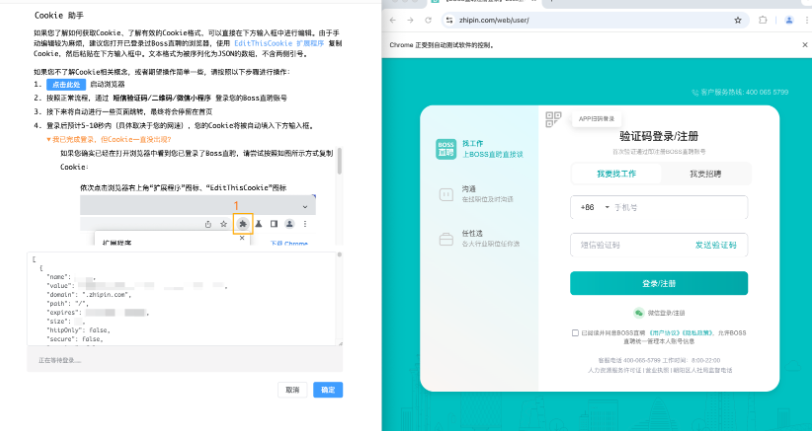Click the browser reload icon

tap(429, 20)
